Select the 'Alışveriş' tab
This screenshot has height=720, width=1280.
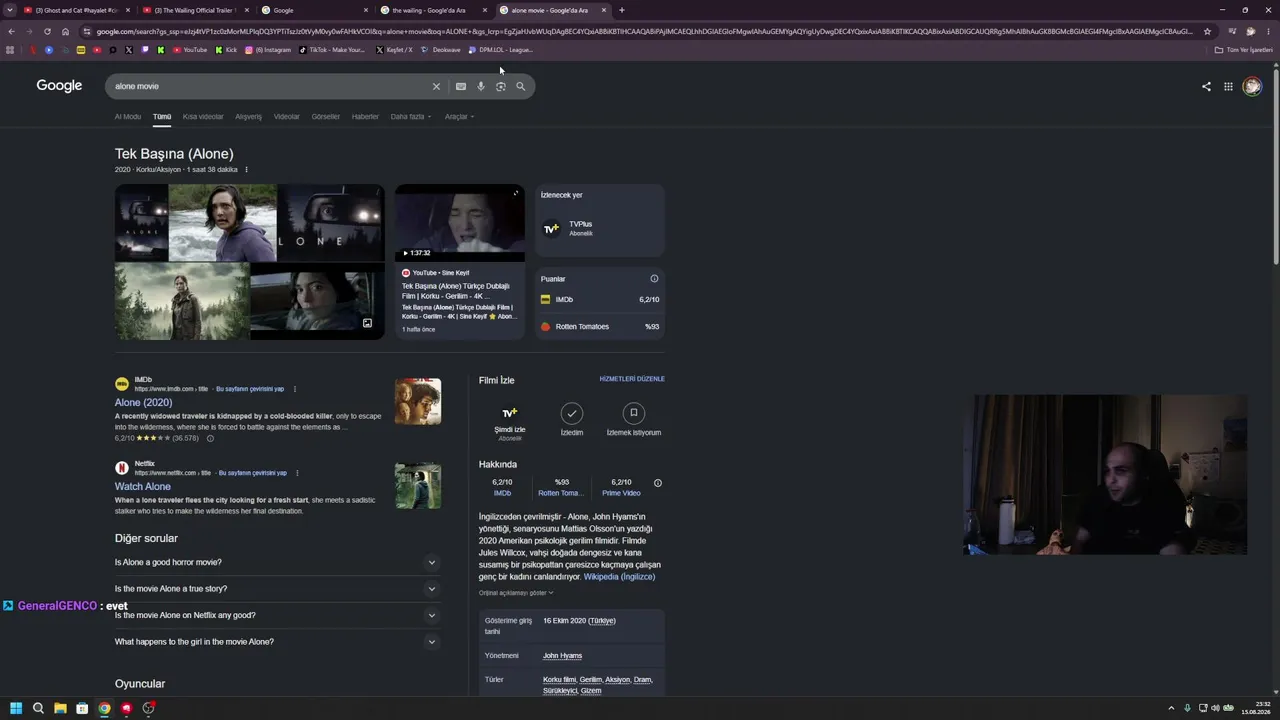(x=248, y=117)
